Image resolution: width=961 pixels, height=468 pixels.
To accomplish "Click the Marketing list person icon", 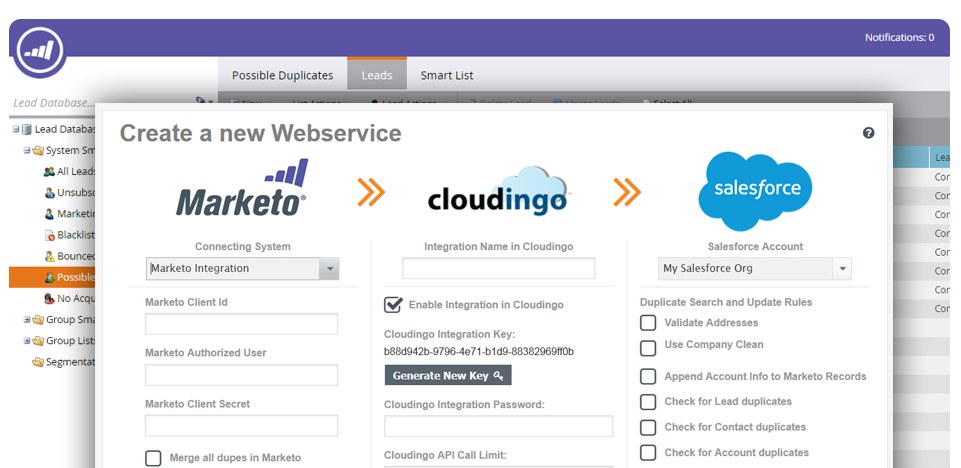I will tap(50, 214).
